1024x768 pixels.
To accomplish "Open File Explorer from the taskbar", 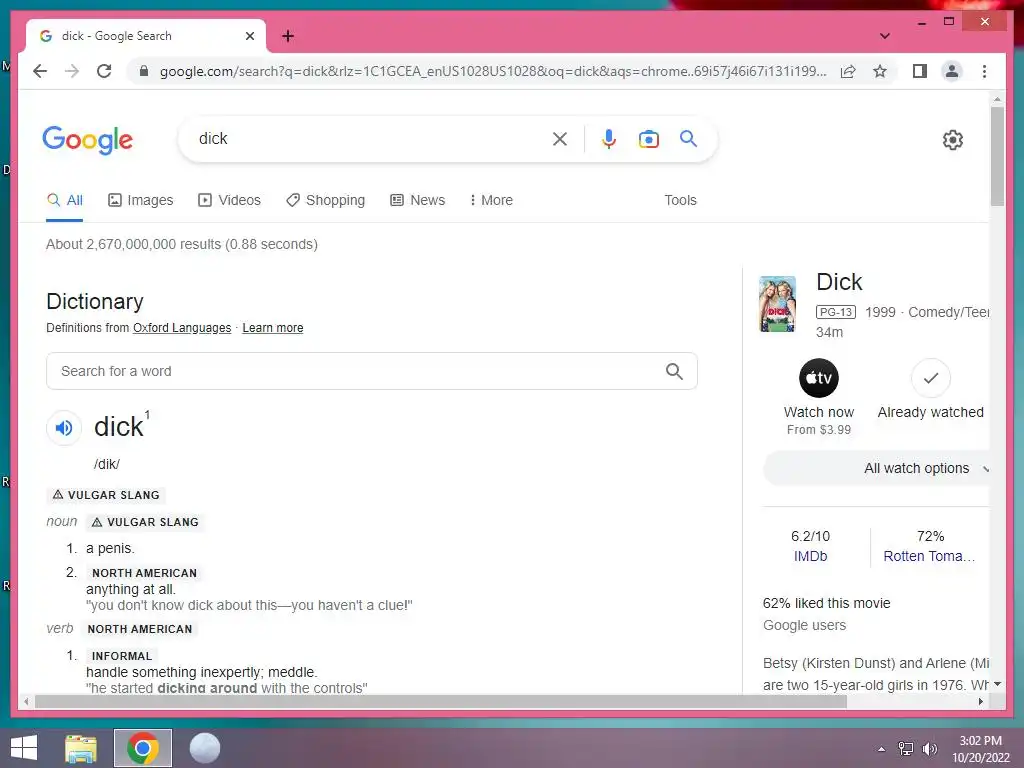I will [x=81, y=748].
